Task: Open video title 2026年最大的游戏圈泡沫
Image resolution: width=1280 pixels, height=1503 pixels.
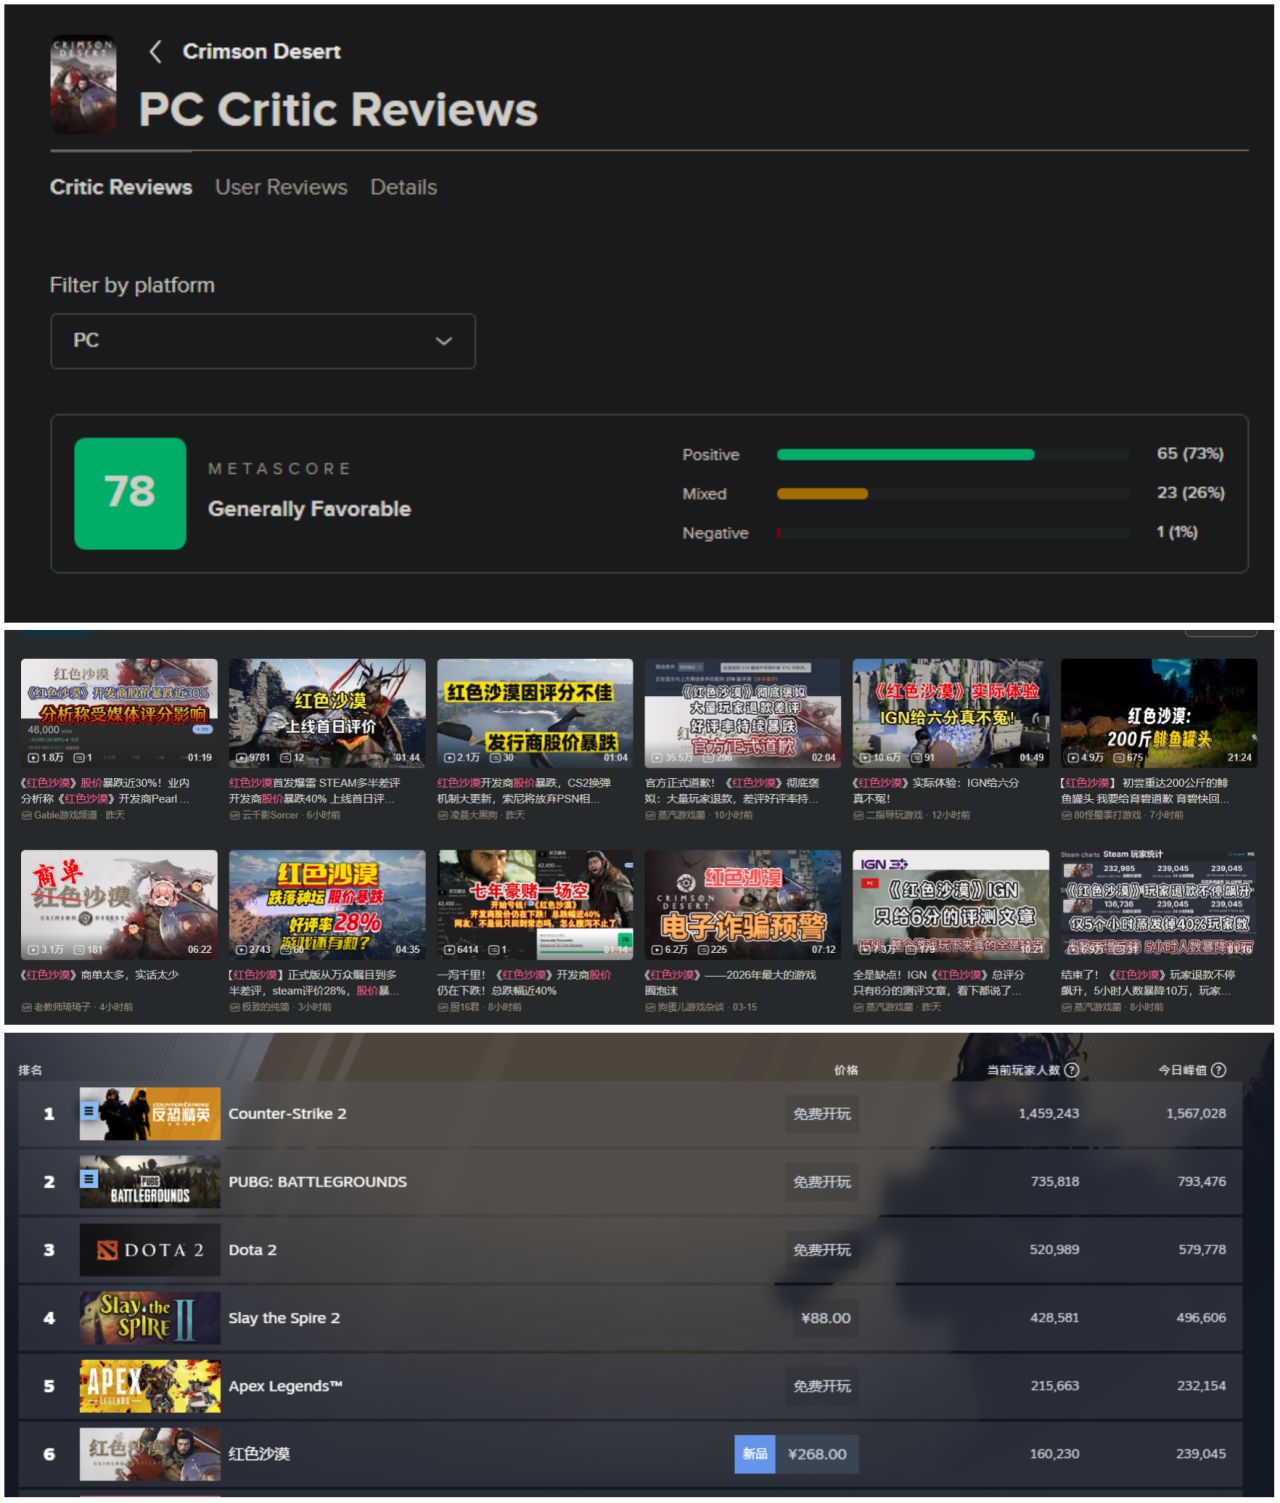Action: [x=731, y=983]
